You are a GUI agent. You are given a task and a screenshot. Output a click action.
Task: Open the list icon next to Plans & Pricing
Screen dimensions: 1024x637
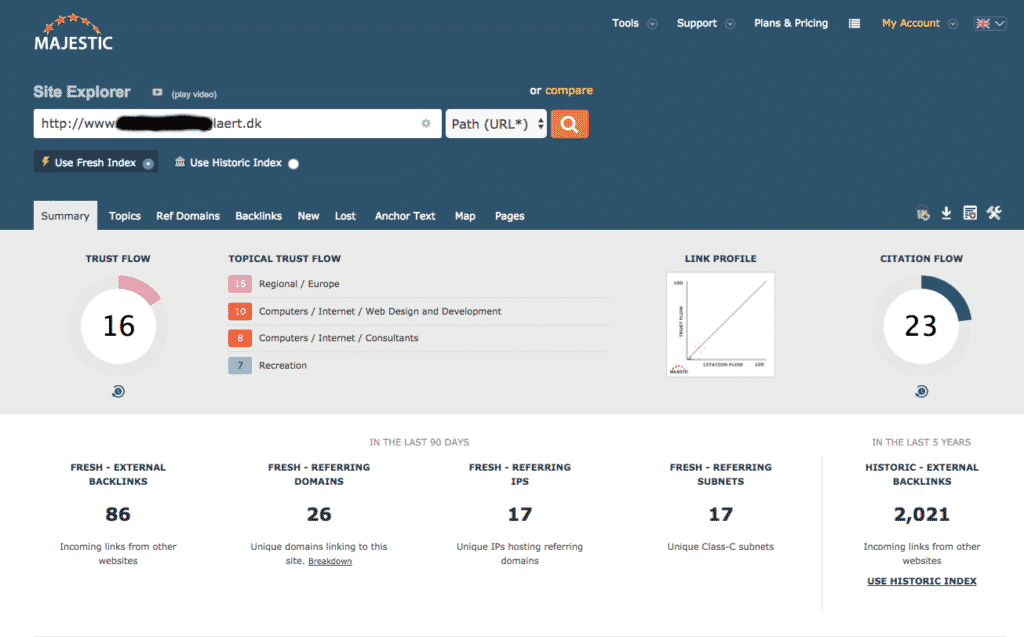pos(854,24)
